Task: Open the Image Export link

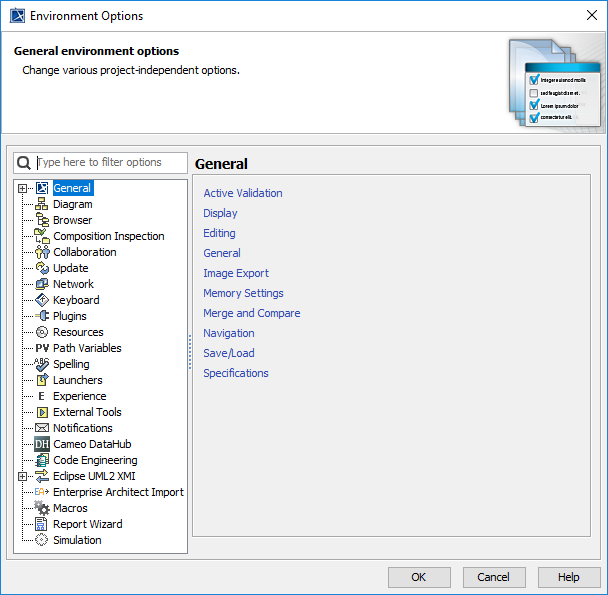Action: 236,273
